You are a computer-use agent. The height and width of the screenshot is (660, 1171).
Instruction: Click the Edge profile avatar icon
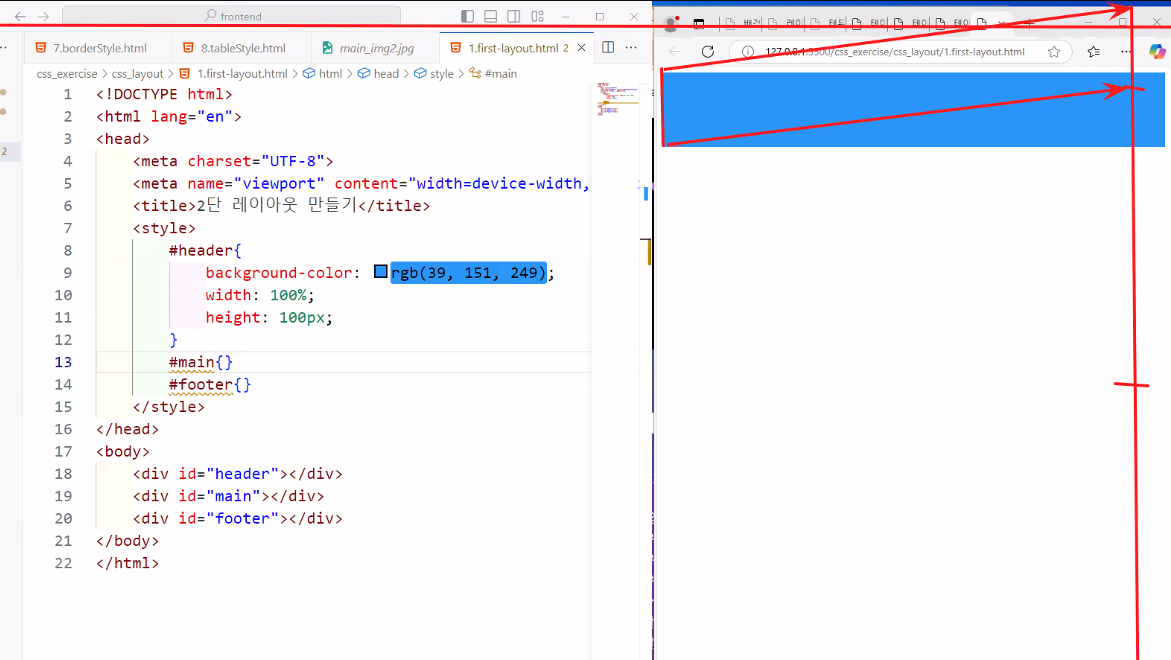[671, 23]
